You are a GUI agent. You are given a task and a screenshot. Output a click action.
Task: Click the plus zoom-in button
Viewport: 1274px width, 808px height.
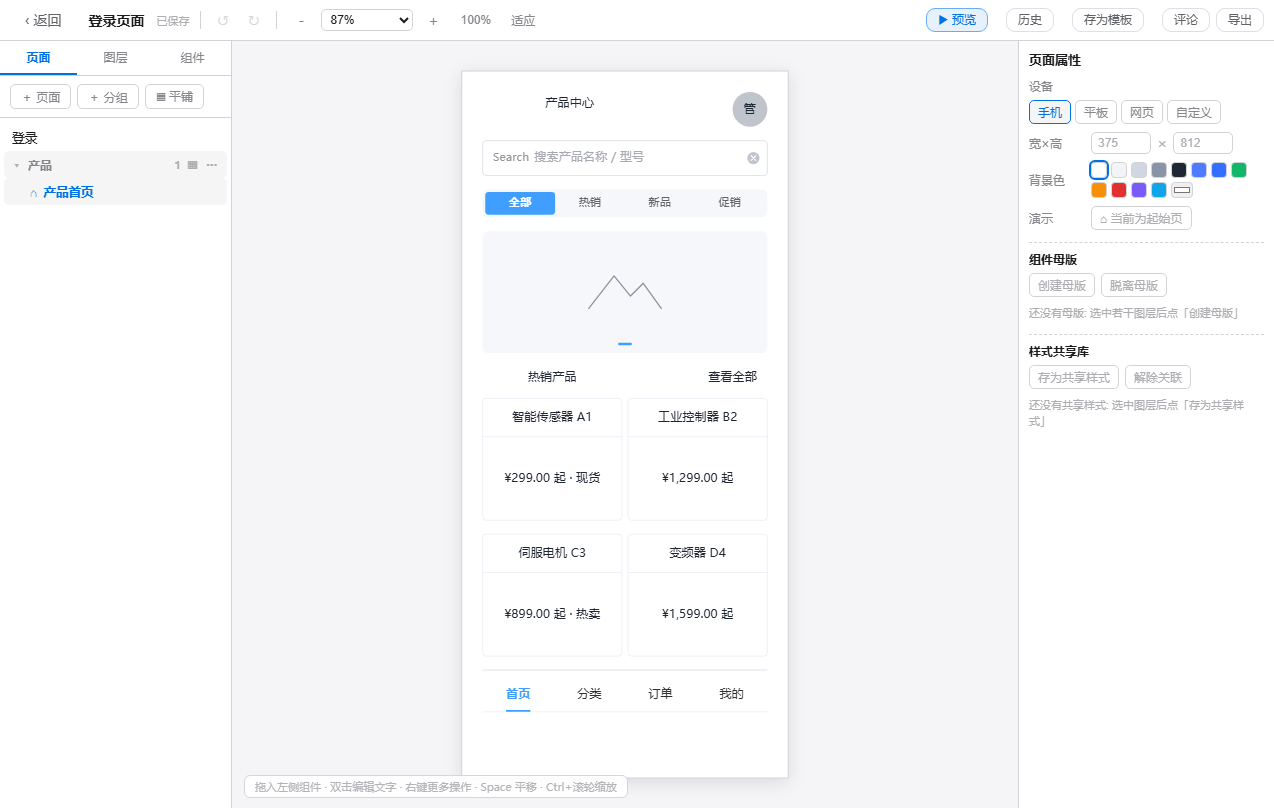click(433, 20)
